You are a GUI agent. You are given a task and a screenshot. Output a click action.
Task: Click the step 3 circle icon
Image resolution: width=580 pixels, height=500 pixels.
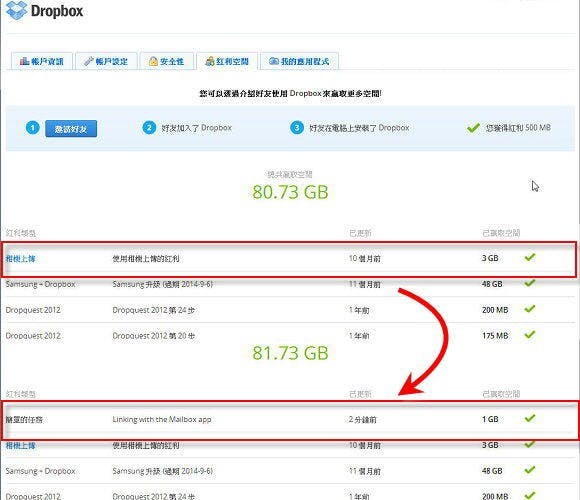pos(297,128)
